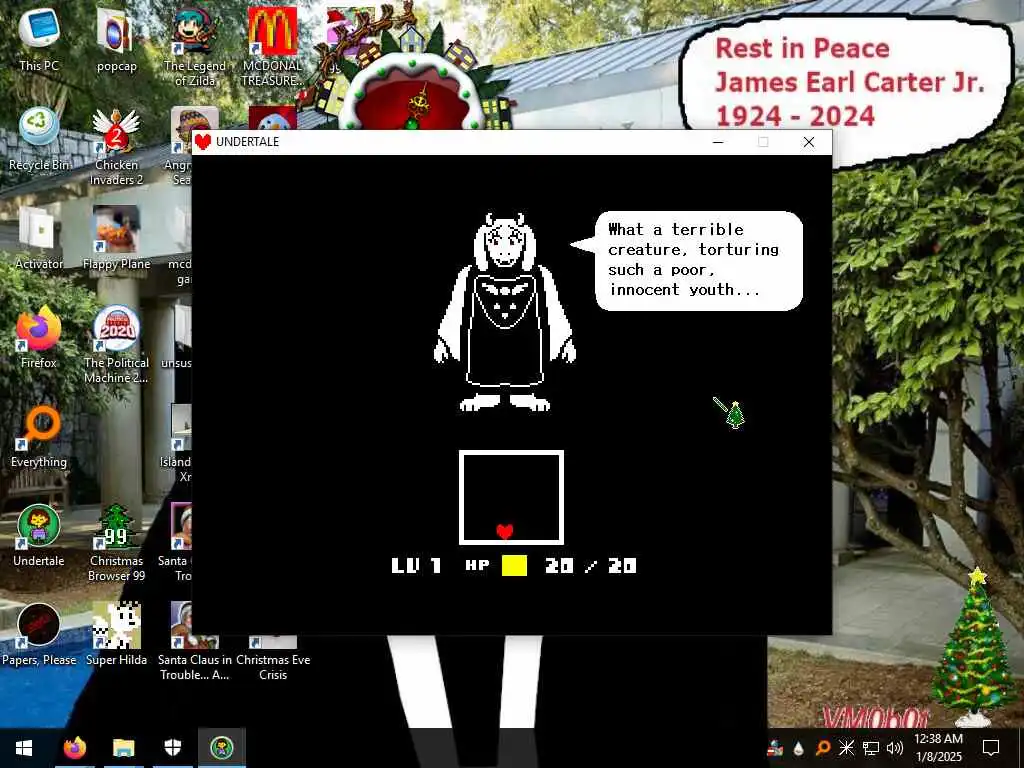Select the Chicken Invaders 2 shortcut
This screenshot has width=1024, height=768.
point(116,146)
